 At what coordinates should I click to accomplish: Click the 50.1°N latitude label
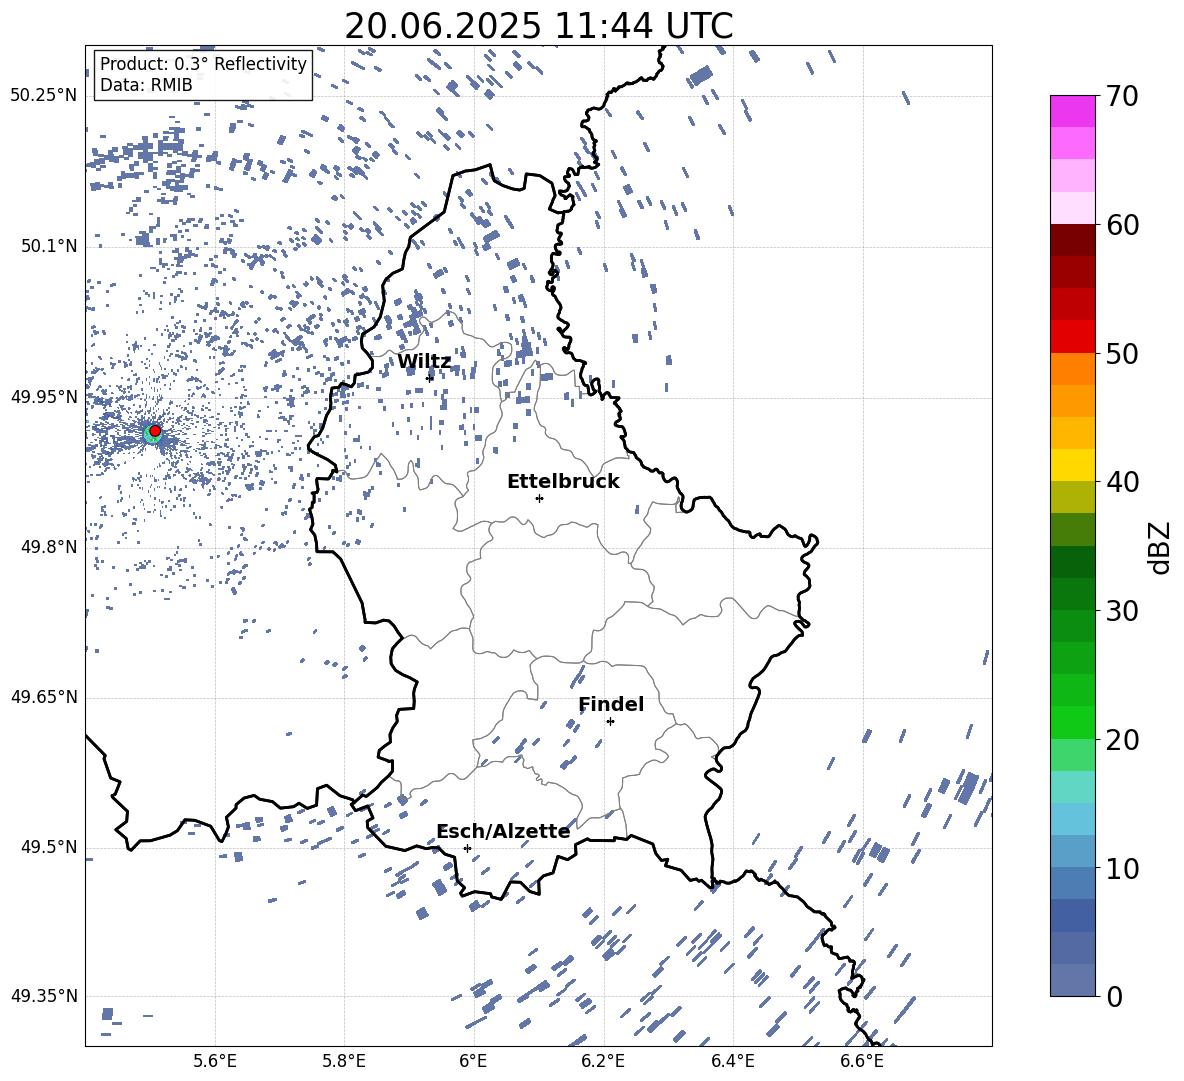tap(48, 247)
